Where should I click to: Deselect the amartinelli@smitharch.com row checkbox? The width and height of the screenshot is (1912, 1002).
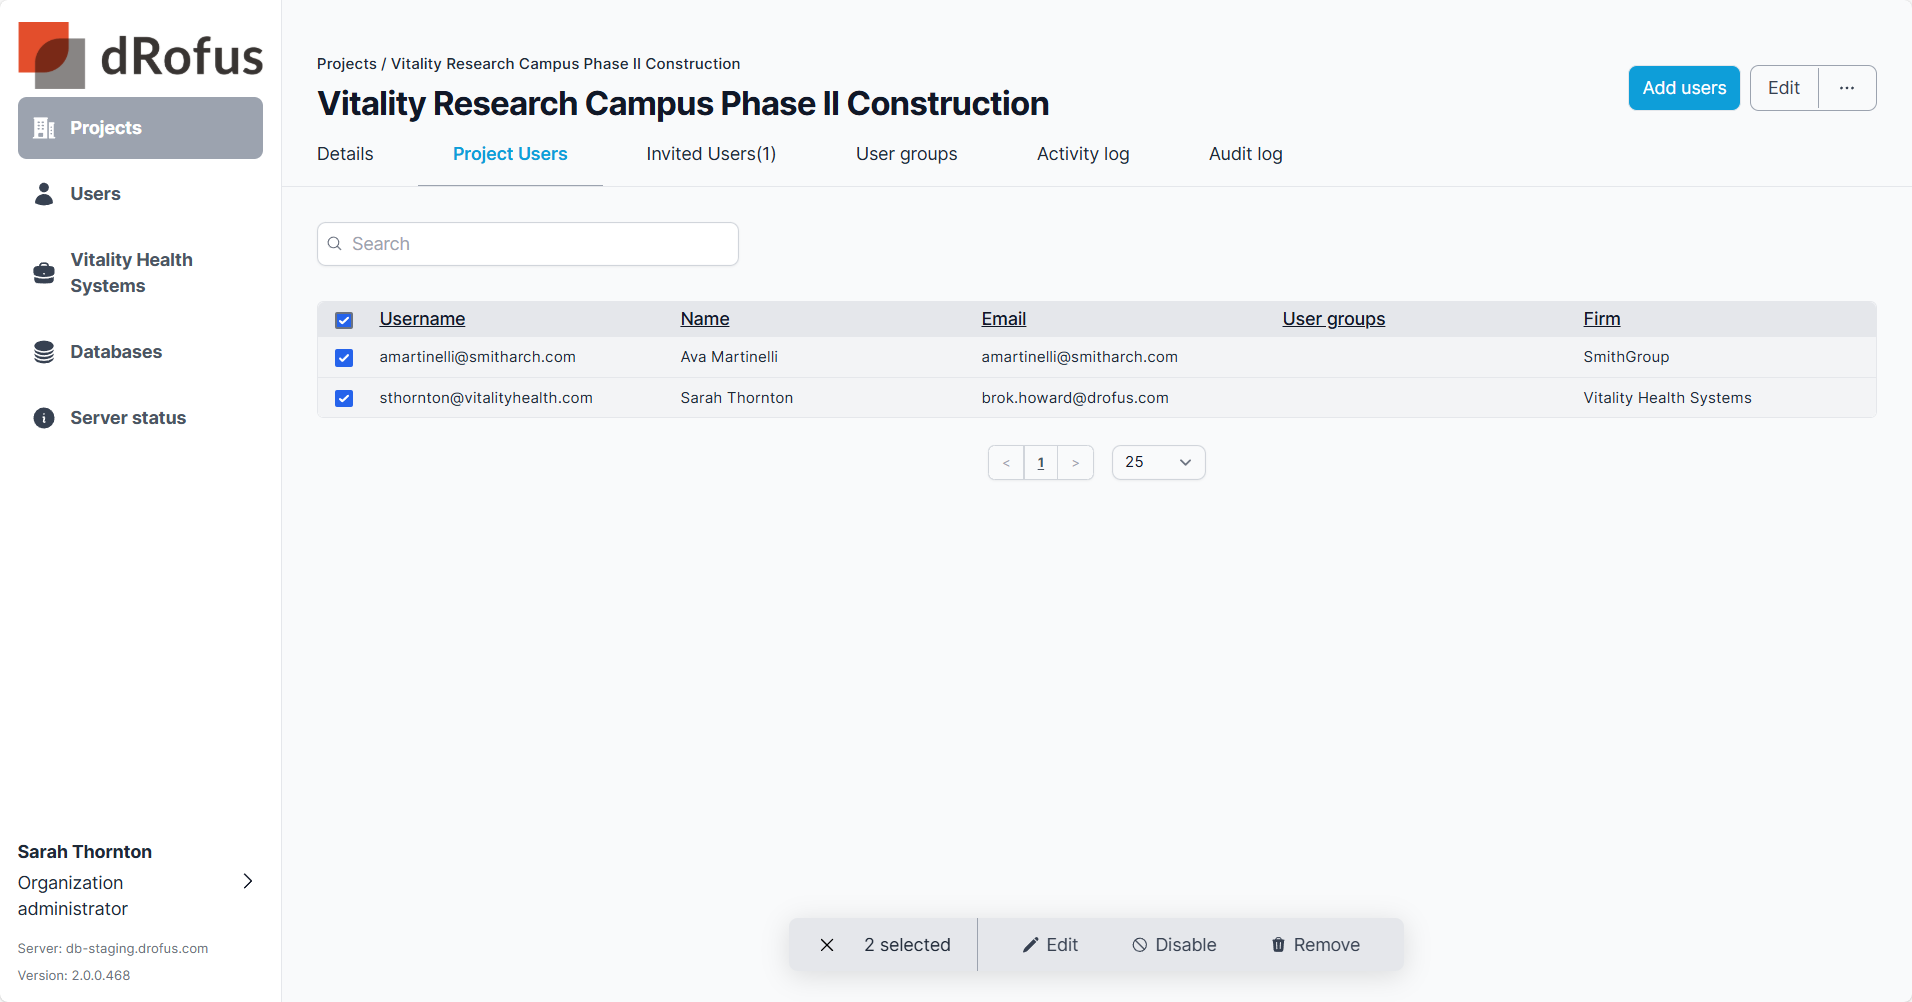point(344,358)
